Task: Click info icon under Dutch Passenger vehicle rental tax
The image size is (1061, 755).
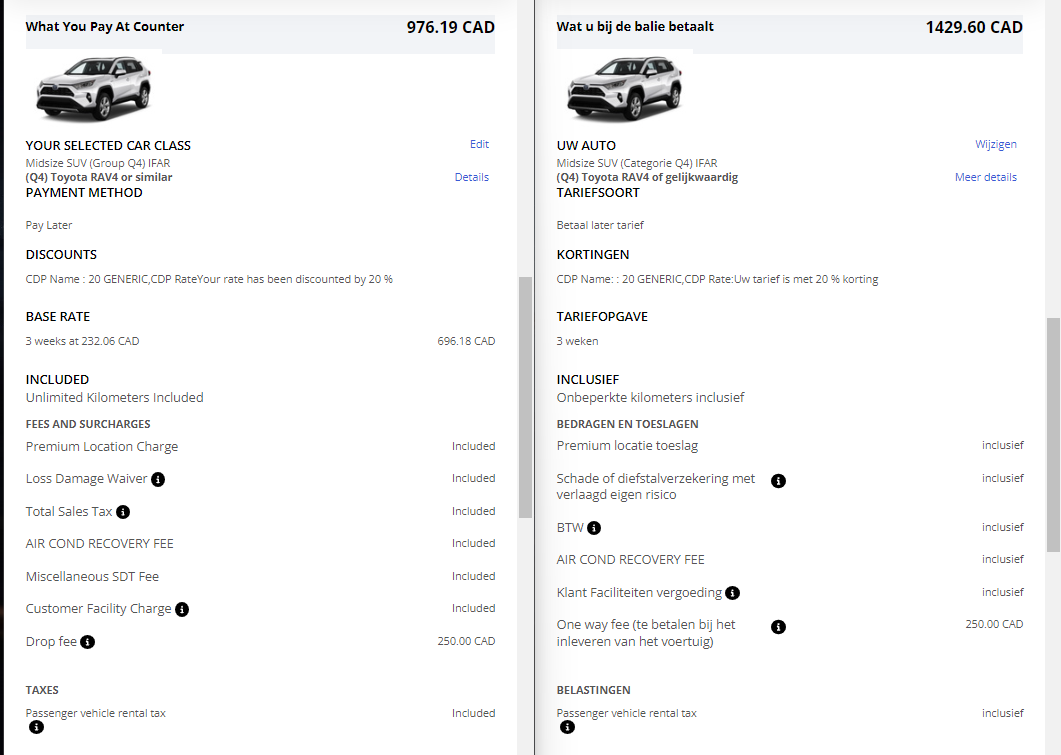Action: click(567, 728)
